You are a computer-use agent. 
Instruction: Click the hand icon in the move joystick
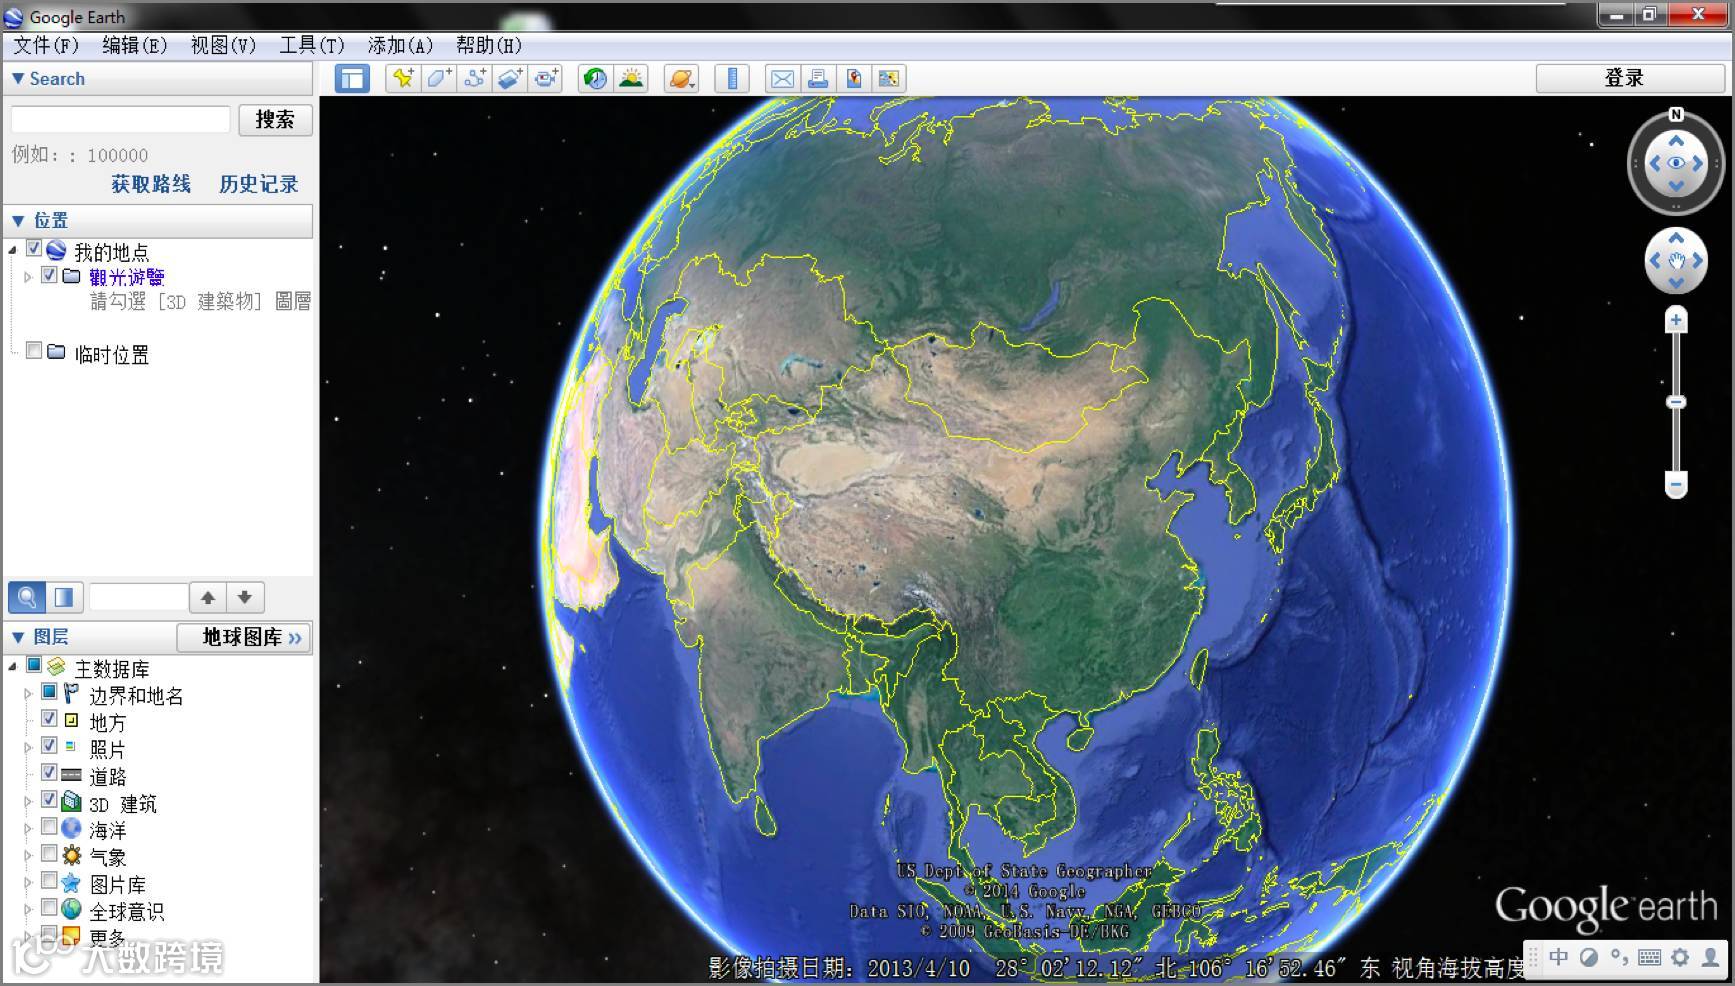(1677, 261)
